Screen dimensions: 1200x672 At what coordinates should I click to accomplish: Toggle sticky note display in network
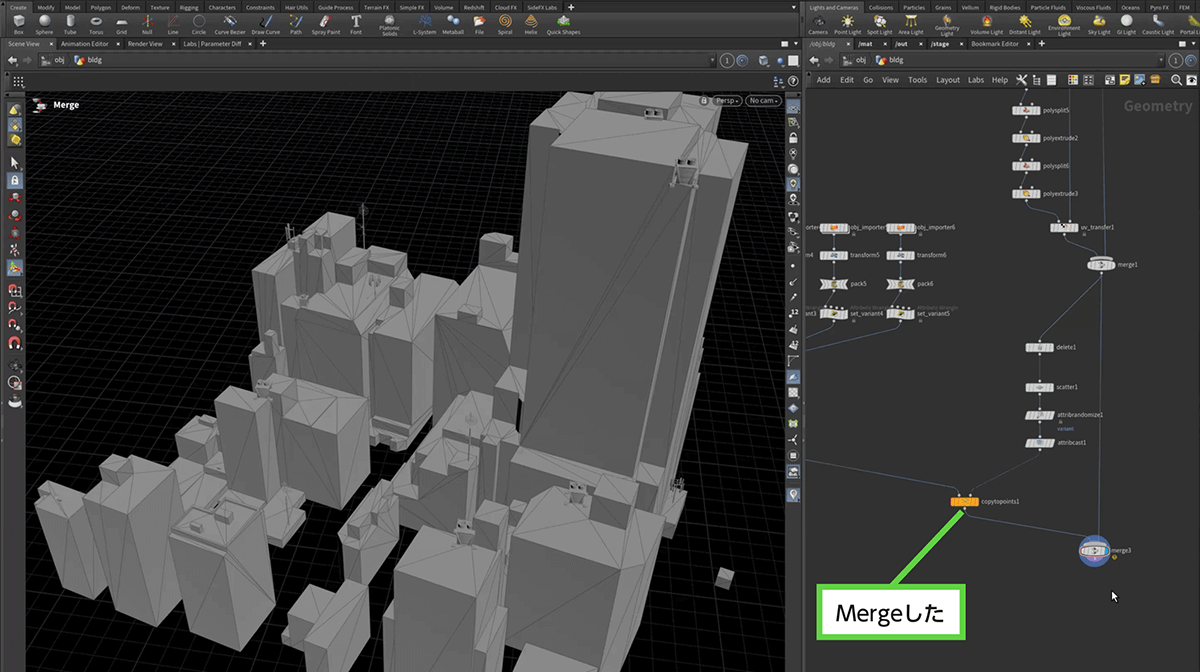pos(1124,80)
